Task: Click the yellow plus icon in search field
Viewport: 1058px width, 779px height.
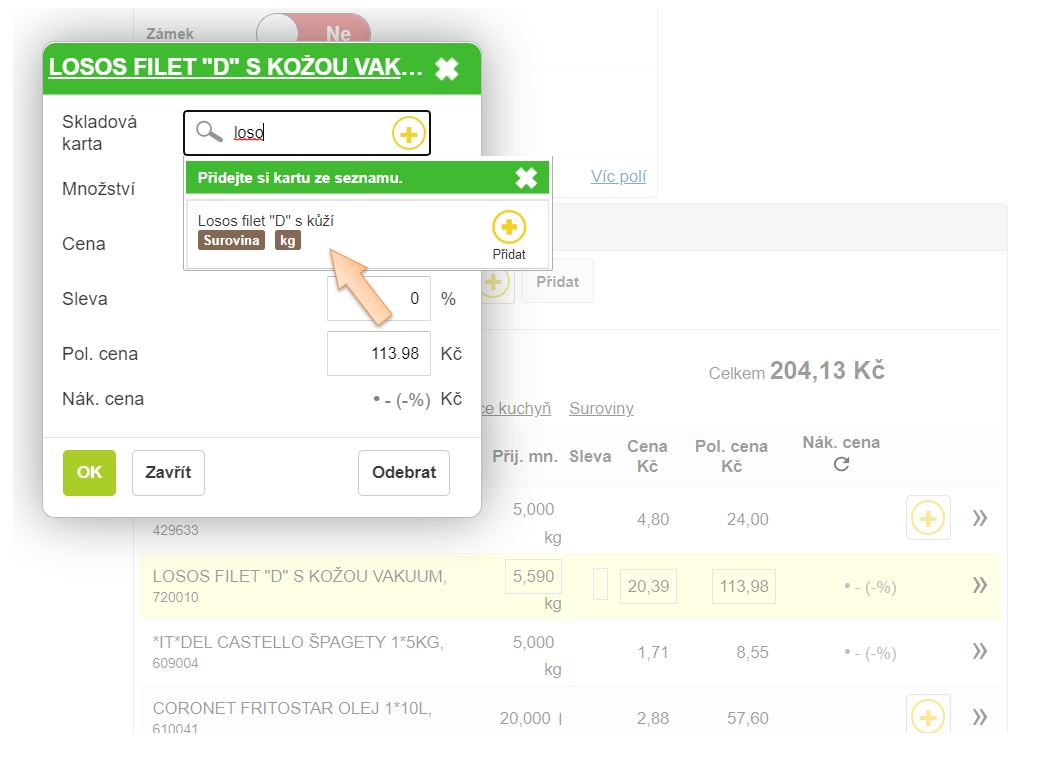Action: (408, 133)
